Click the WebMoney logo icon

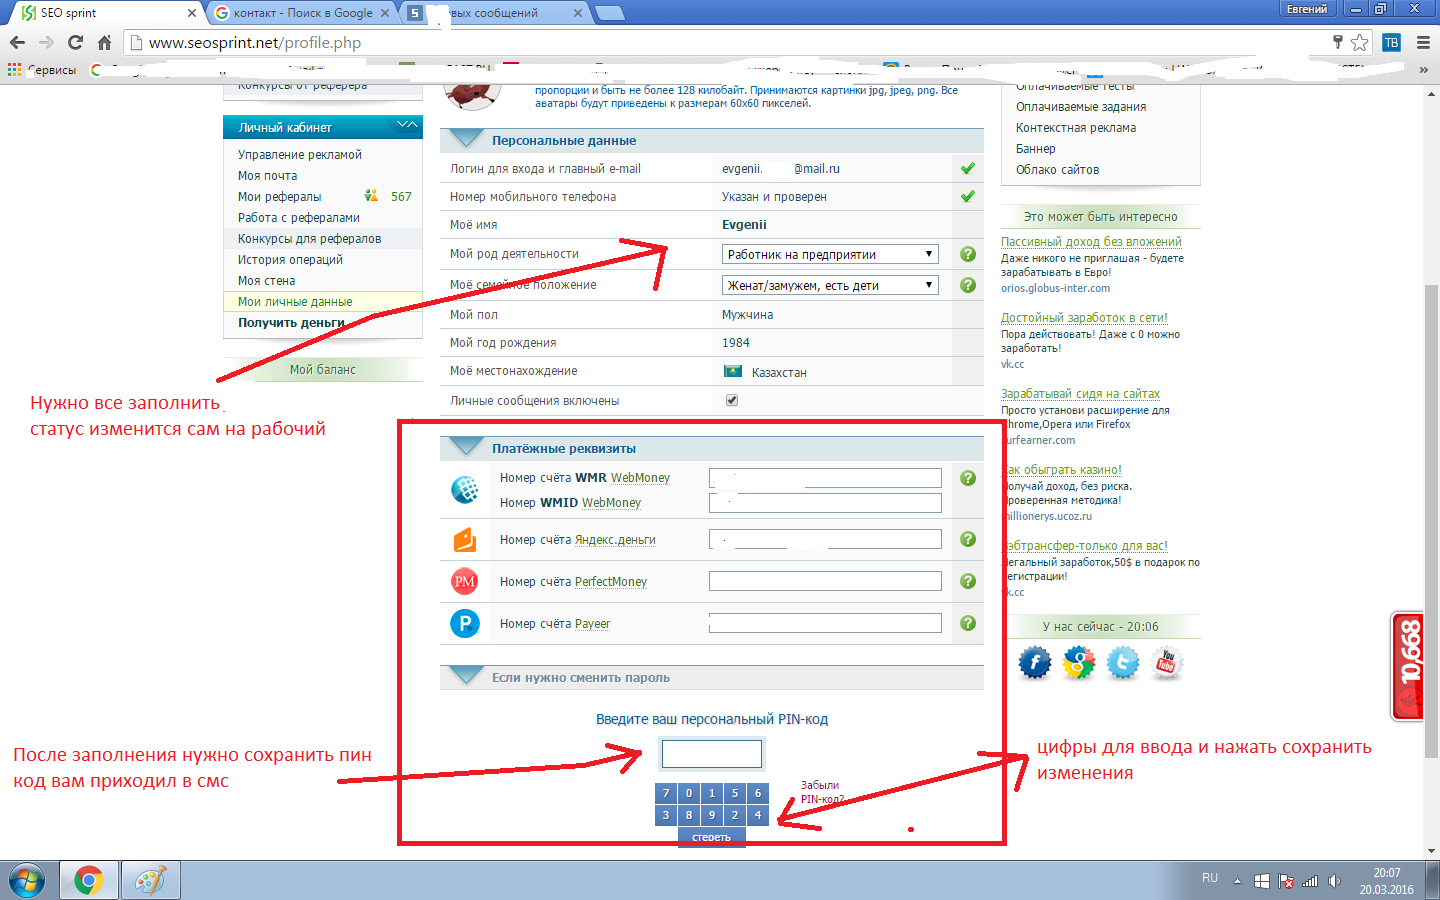(465, 490)
